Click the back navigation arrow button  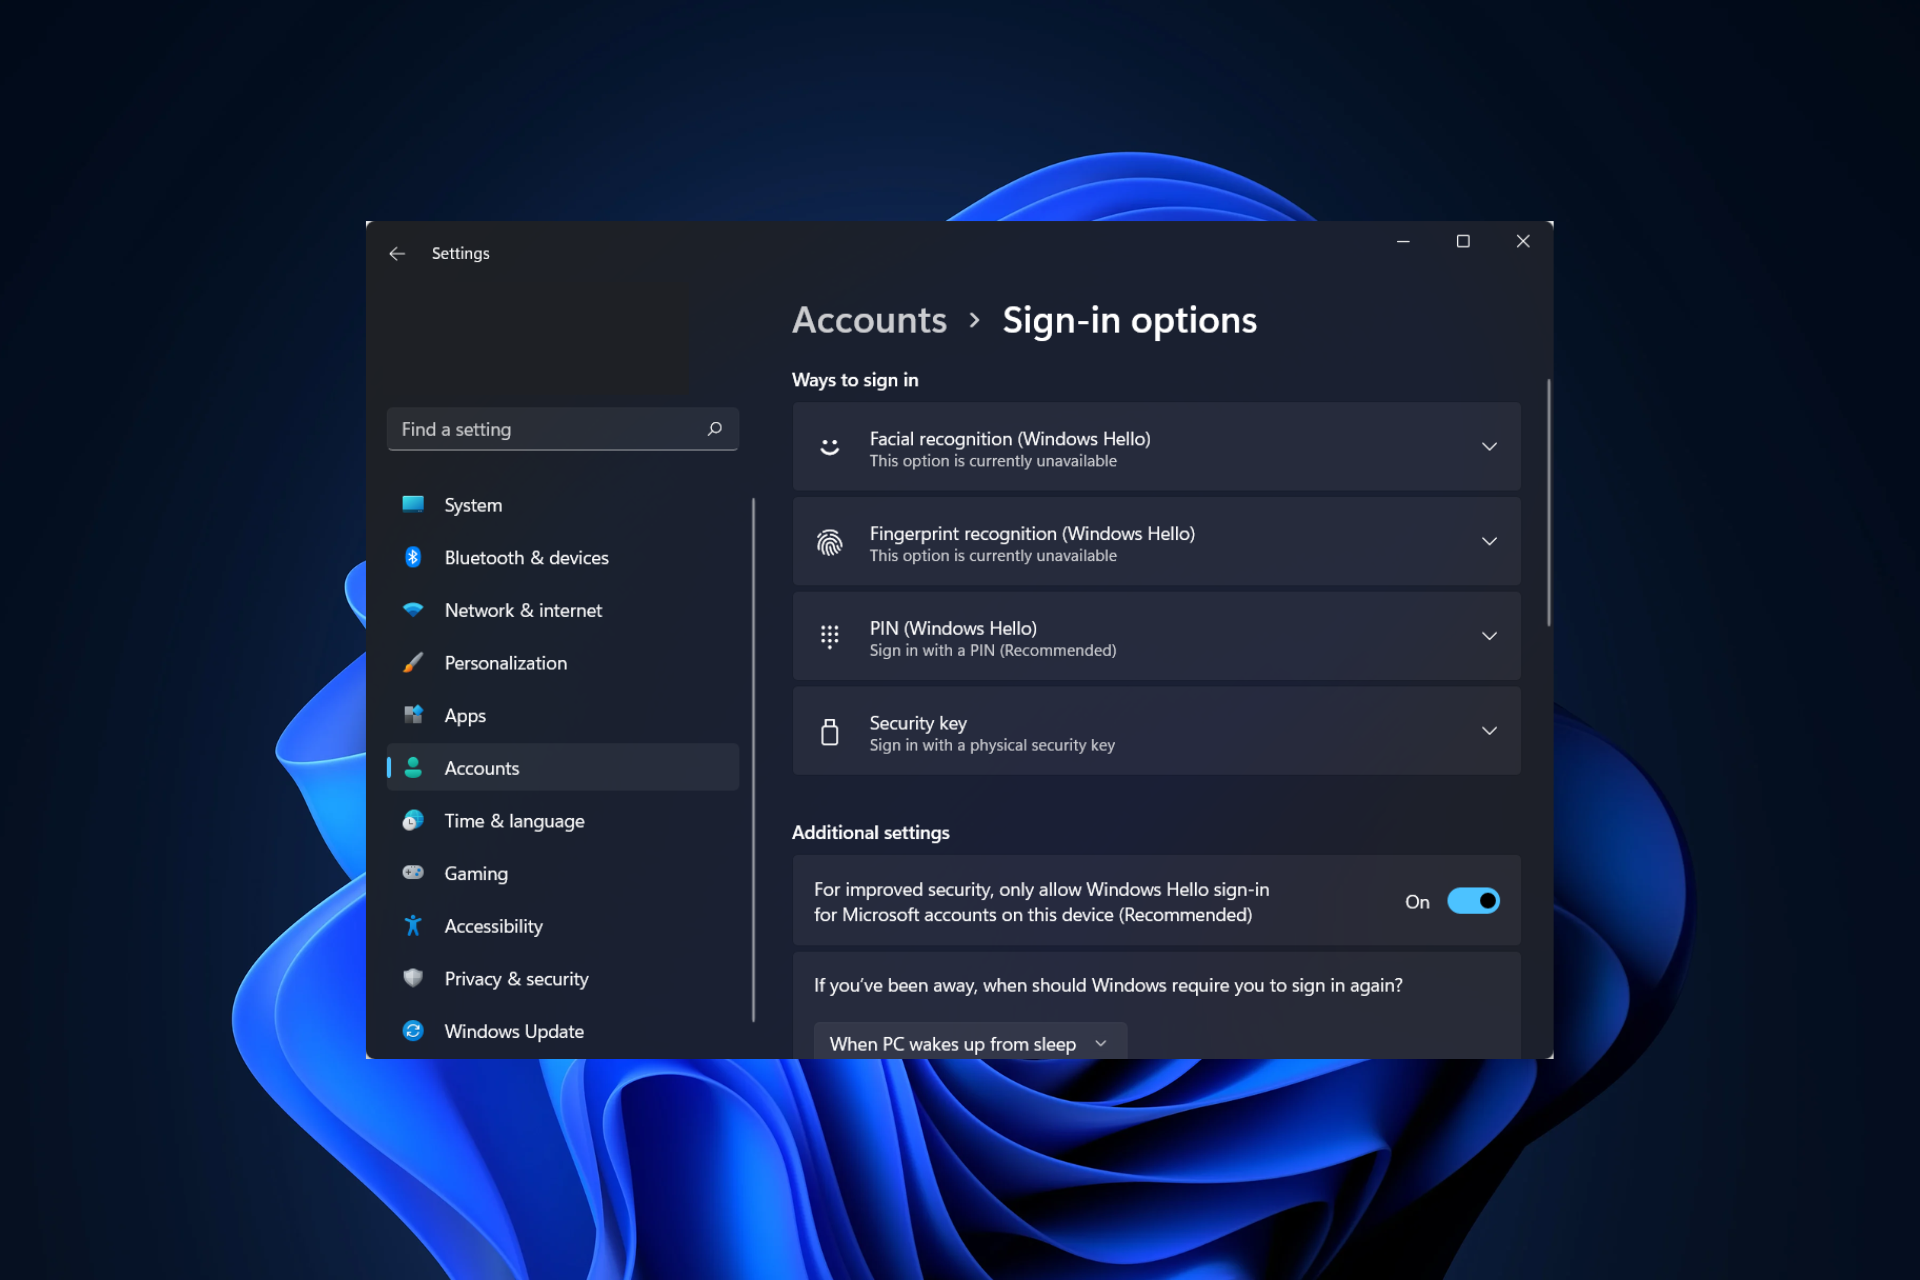(x=397, y=253)
